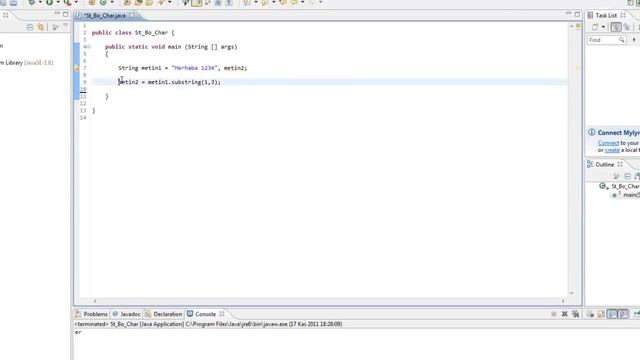Click Remove Launch icon in Console
The image size is (640, 360).
[564, 314]
